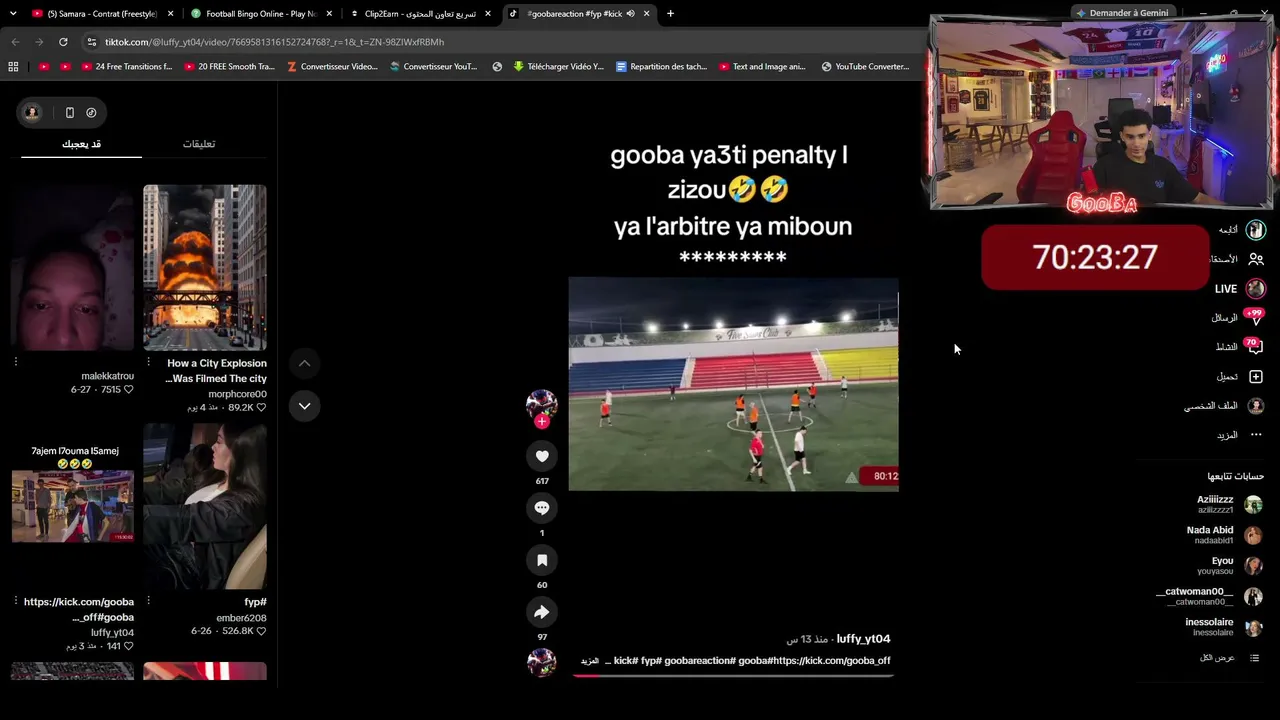This screenshot has height=720, width=1280.
Task: Follow the creator with the red plus badge
Action: pyautogui.click(x=542, y=422)
